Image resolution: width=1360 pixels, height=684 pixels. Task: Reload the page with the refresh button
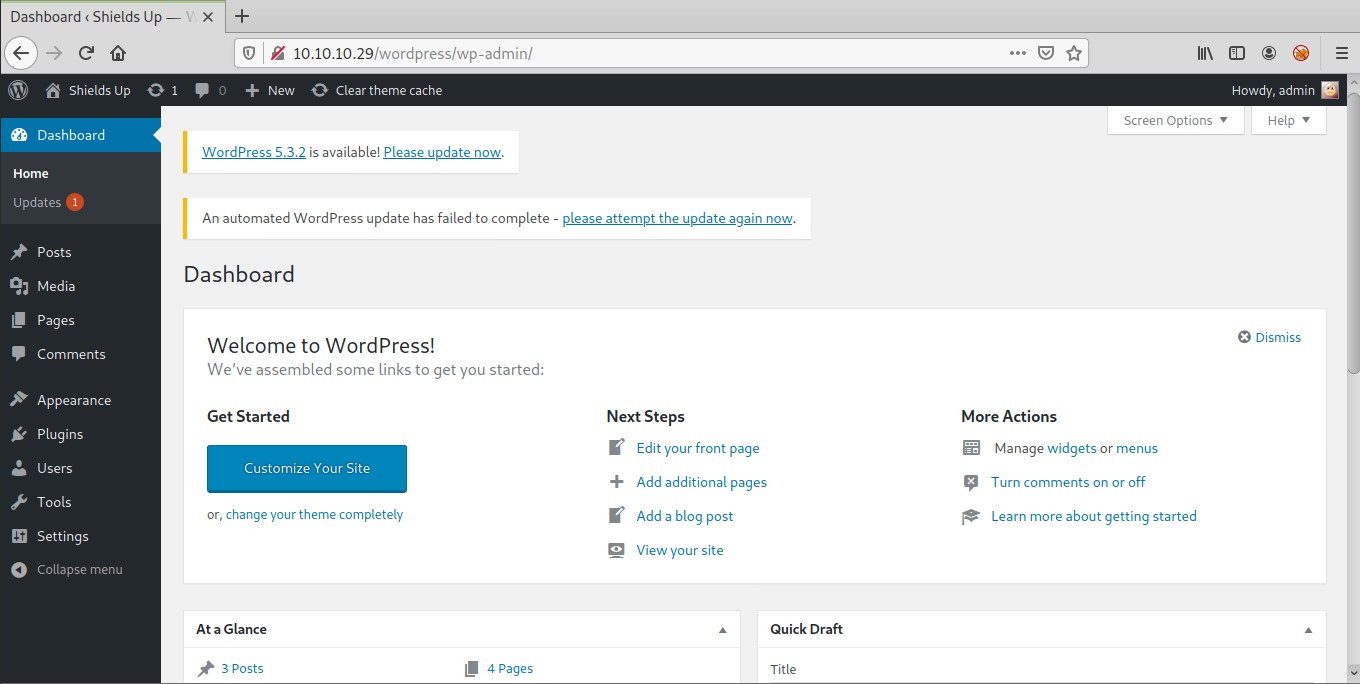[86, 53]
